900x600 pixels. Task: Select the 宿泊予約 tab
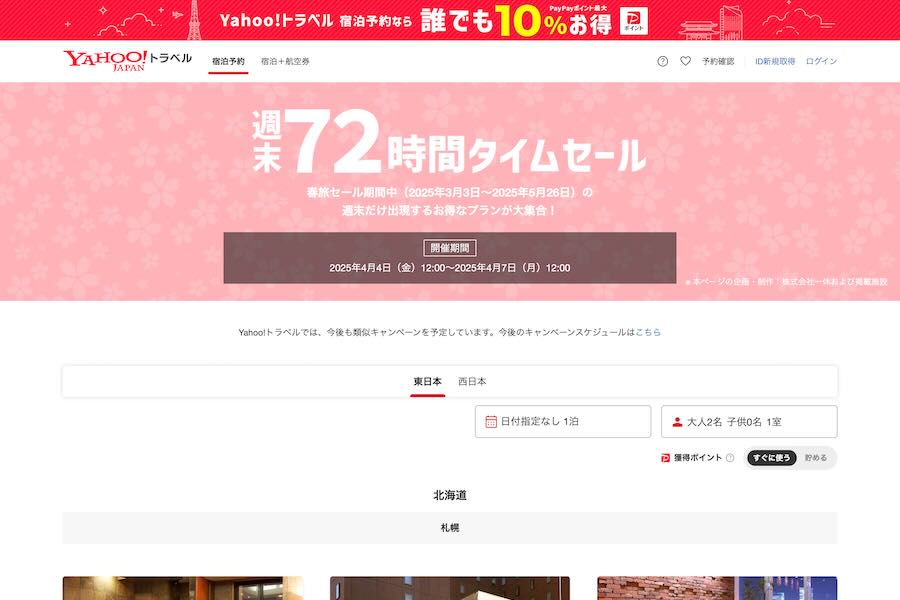tap(228, 61)
